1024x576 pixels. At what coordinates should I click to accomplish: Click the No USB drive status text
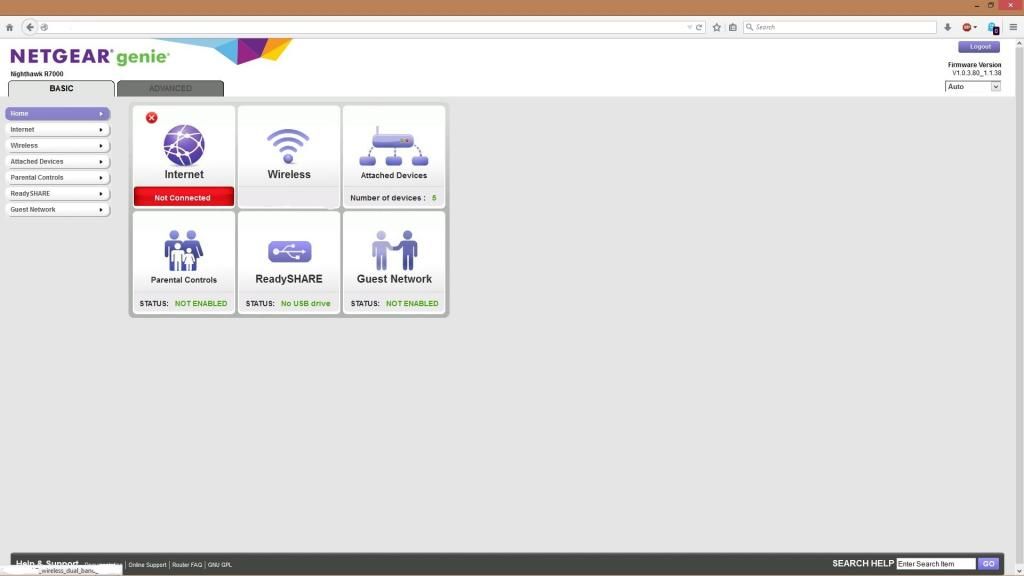306,304
